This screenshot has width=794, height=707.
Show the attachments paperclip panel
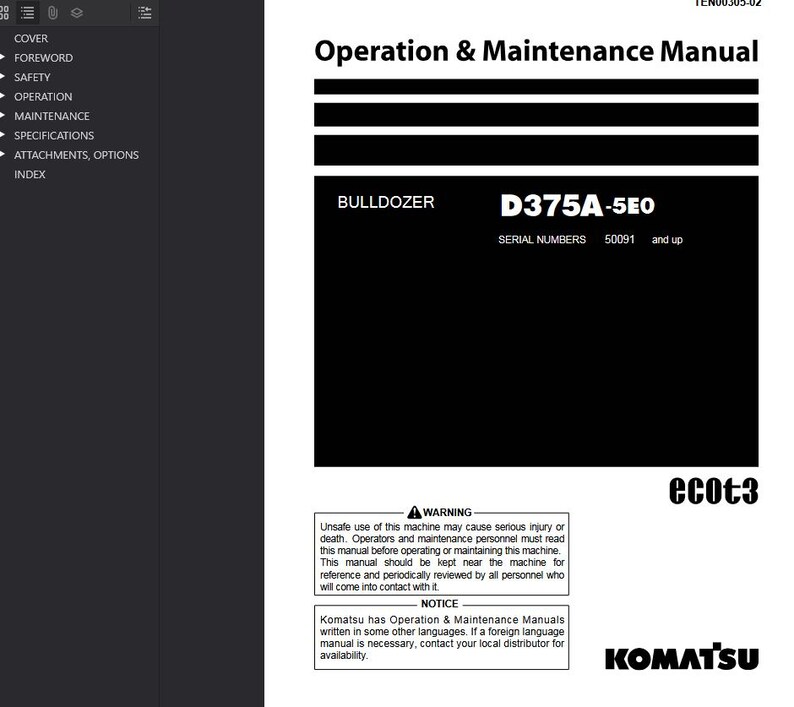click(52, 13)
